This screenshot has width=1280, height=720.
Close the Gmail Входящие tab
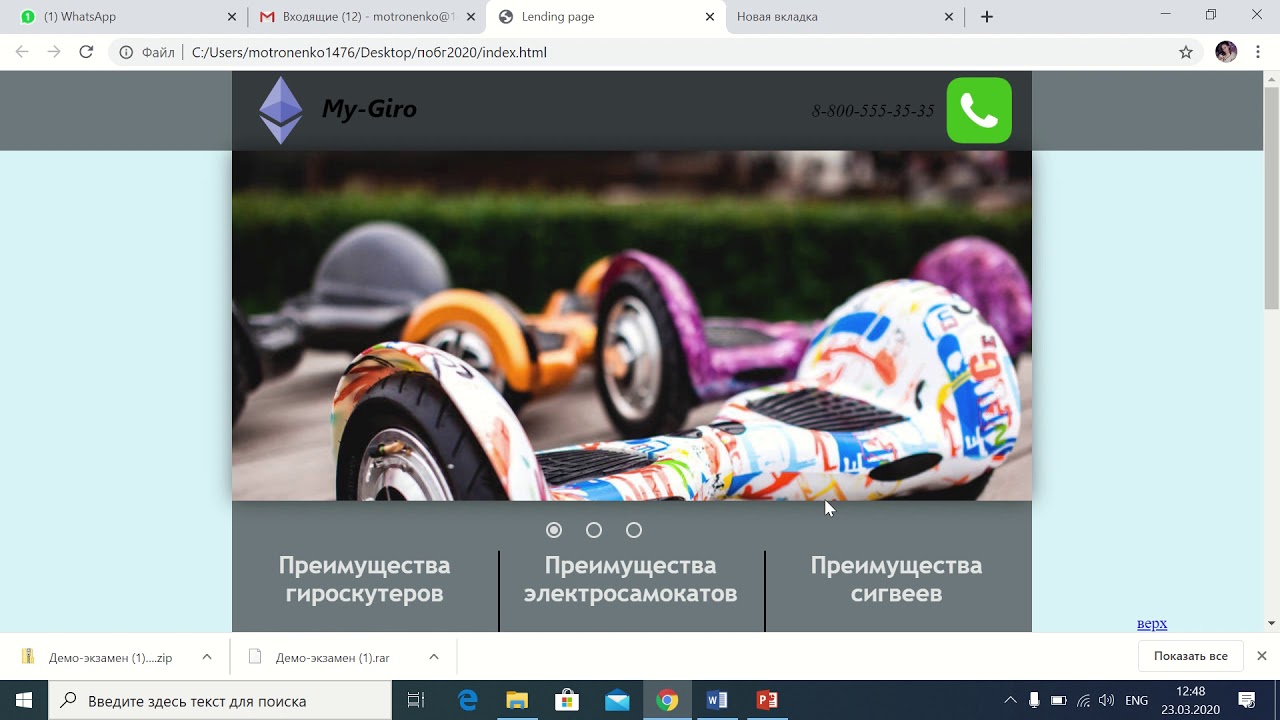[471, 17]
